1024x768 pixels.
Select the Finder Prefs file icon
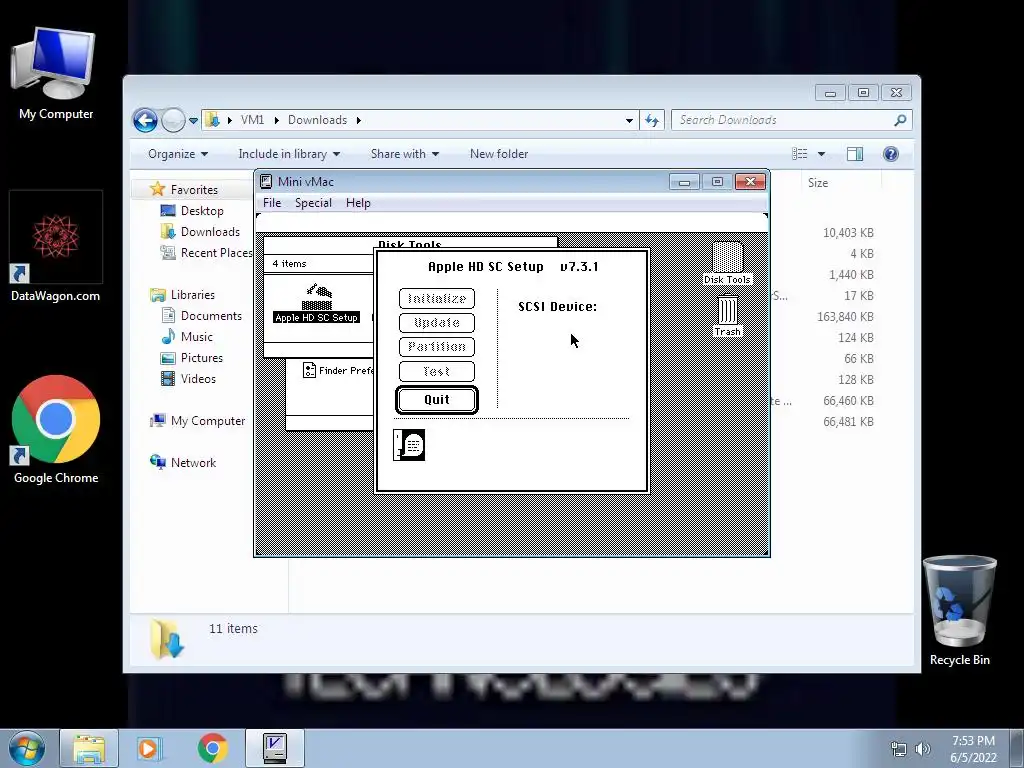point(310,370)
